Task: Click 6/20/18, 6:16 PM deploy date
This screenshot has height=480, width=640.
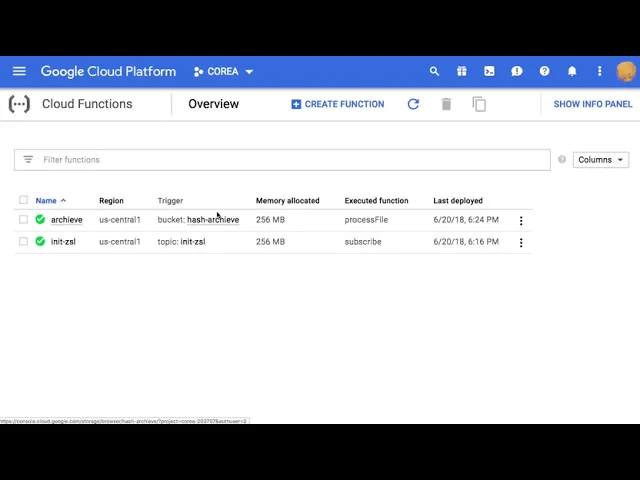Action: pos(466,242)
